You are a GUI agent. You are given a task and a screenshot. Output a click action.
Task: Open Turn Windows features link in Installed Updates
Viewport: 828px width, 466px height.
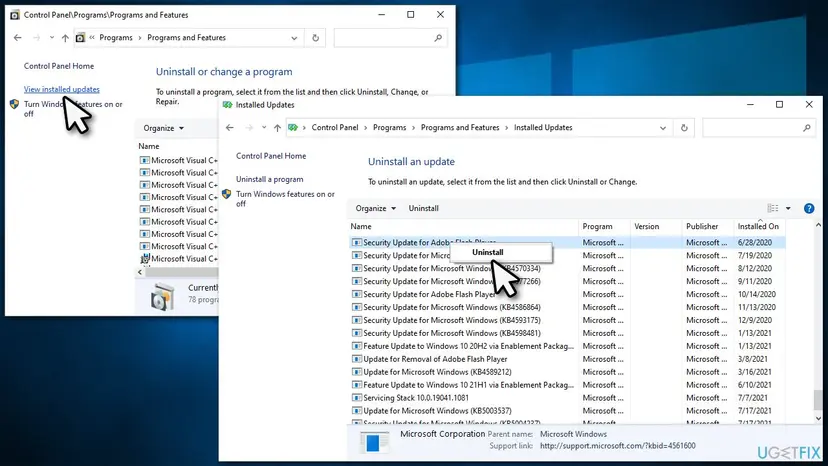click(x=285, y=199)
